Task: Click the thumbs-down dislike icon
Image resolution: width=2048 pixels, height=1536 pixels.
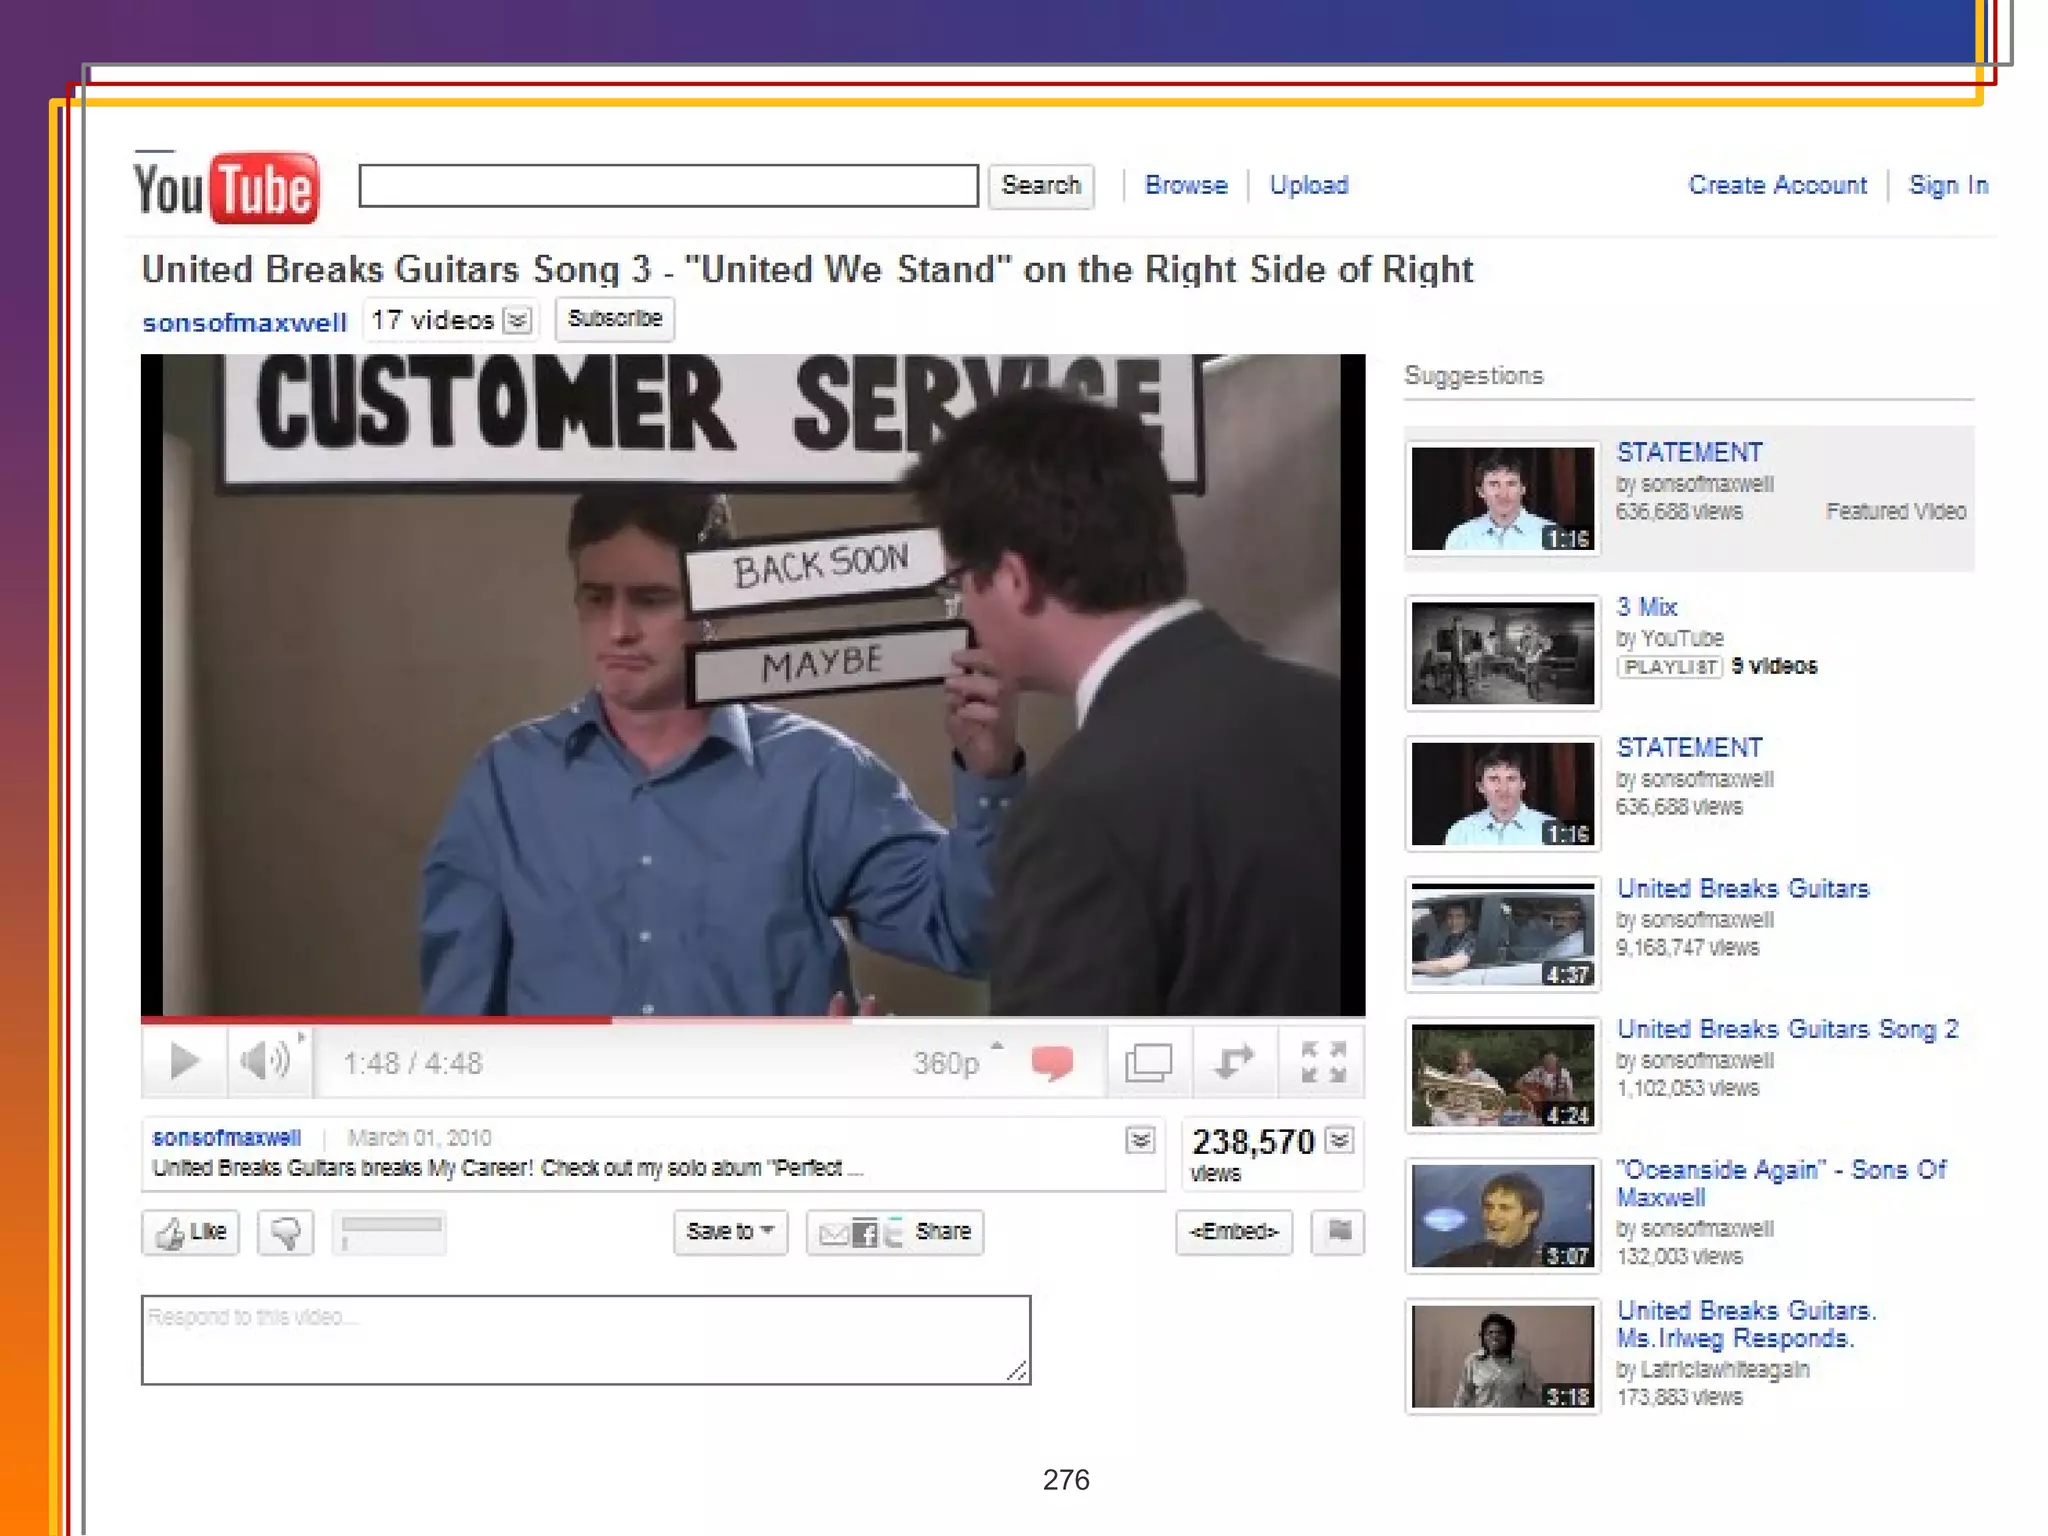Action: (x=286, y=1232)
